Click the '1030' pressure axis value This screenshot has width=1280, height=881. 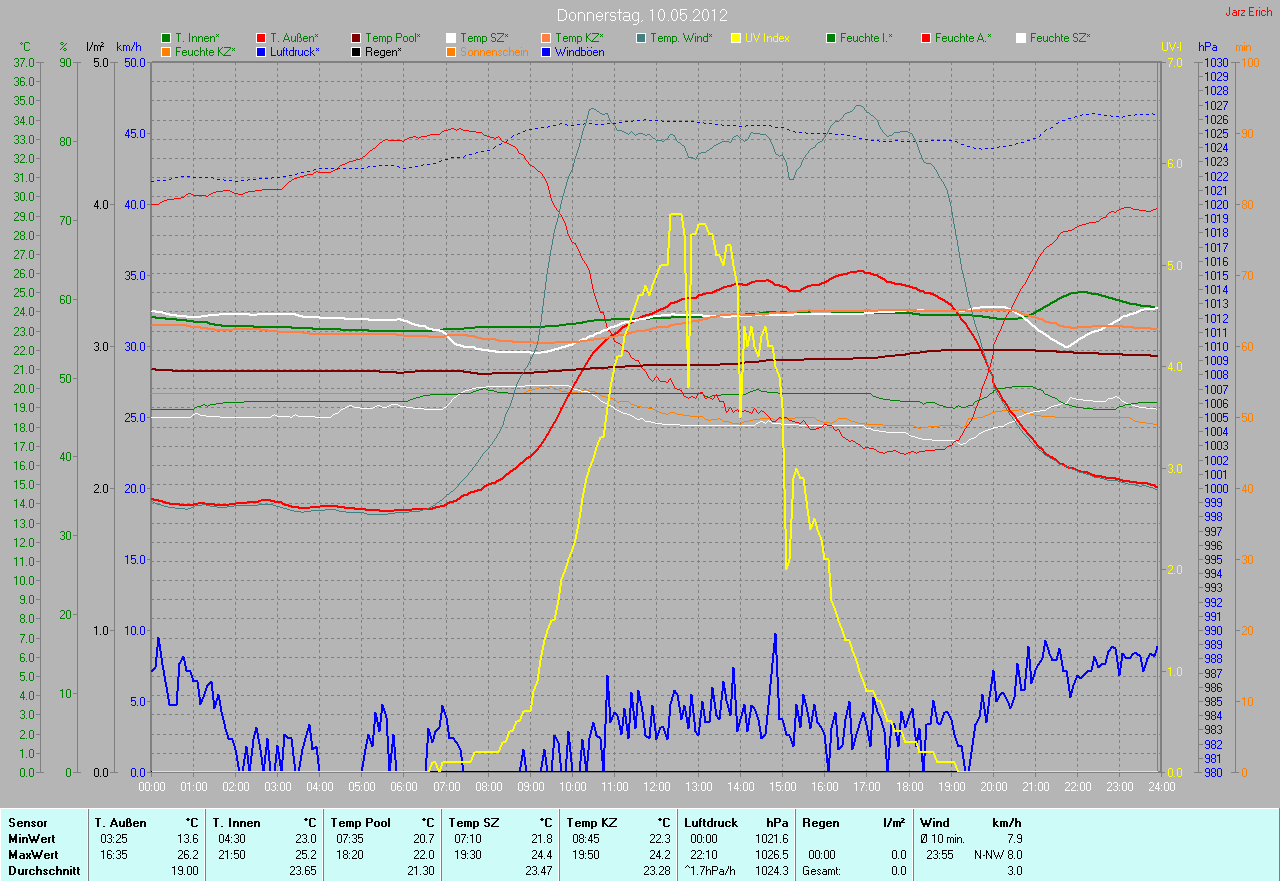(x=1216, y=62)
